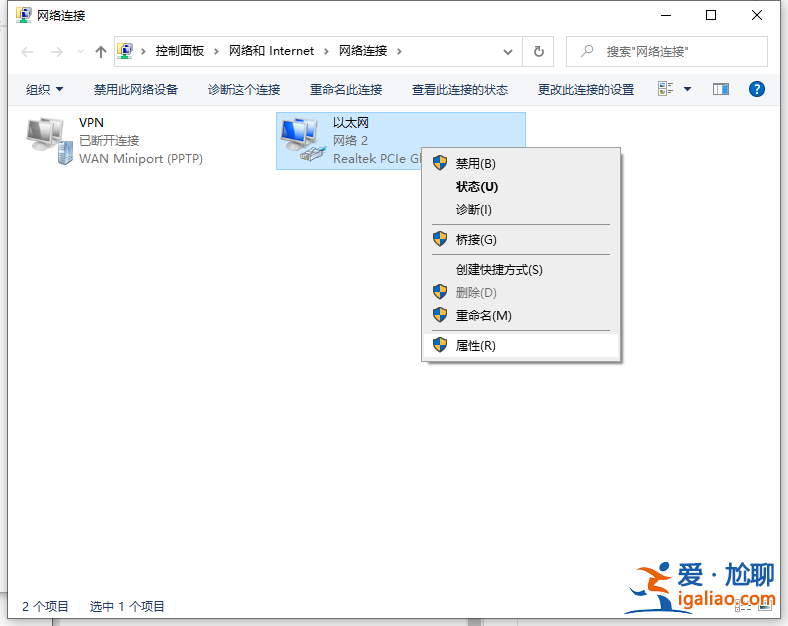Image resolution: width=788 pixels, height=626 pixels.
Task: Click the address bar network icon
Action: [125, 51]
